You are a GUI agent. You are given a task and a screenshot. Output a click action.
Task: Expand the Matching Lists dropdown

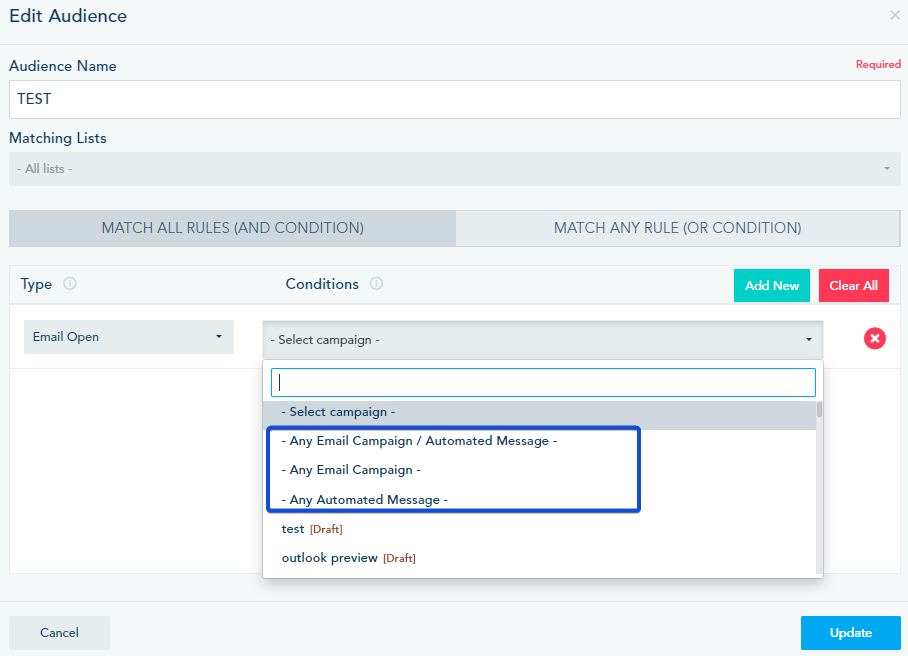(x=454, y=169)
